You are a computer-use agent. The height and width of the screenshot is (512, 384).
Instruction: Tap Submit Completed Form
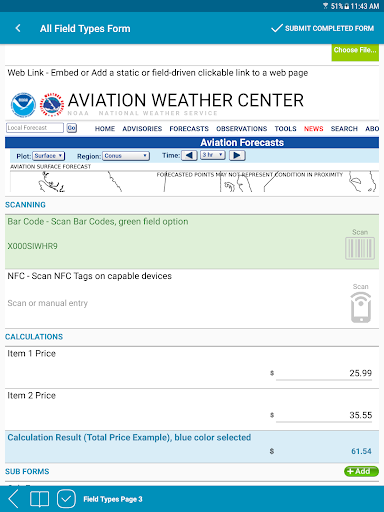pos(322,28)
